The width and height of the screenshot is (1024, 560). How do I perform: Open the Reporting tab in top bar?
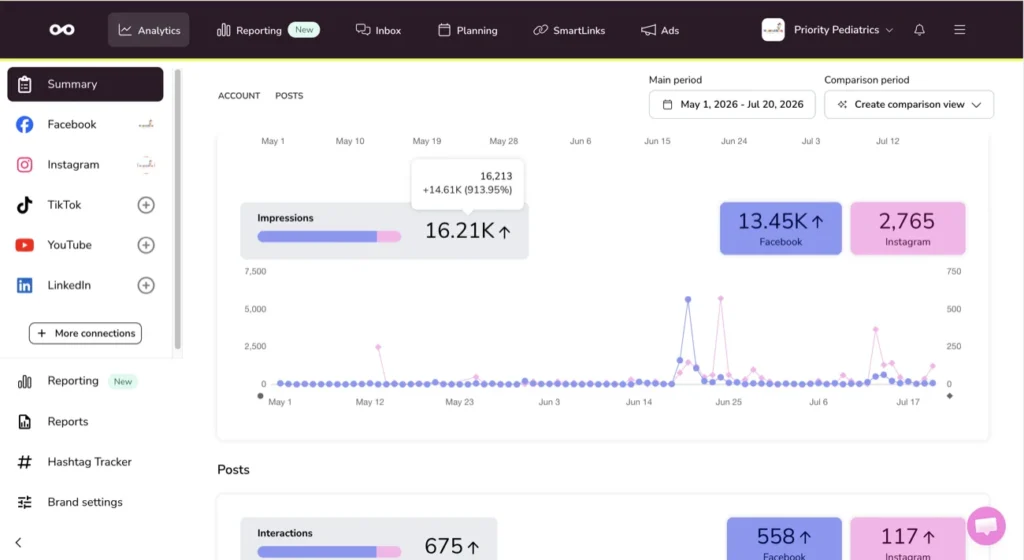click(268, 30)
